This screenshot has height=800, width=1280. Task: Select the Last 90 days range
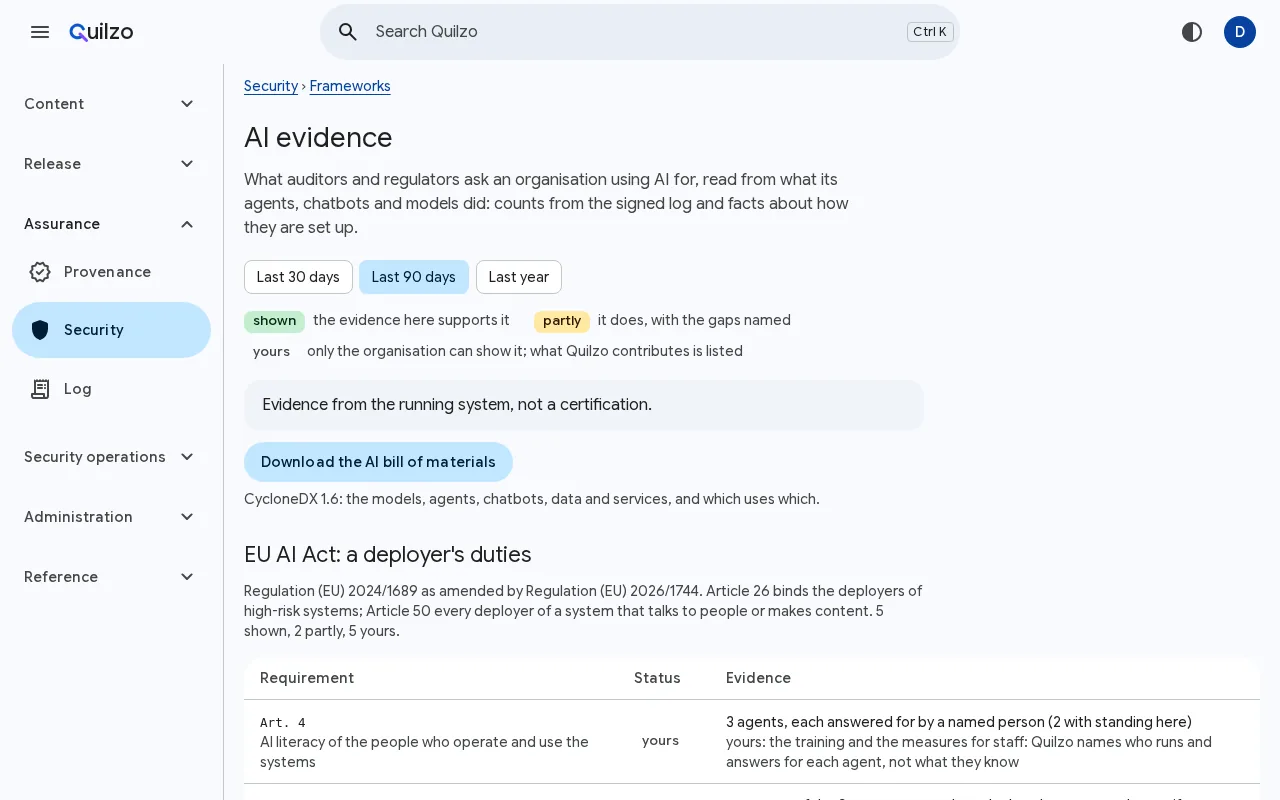414,277
